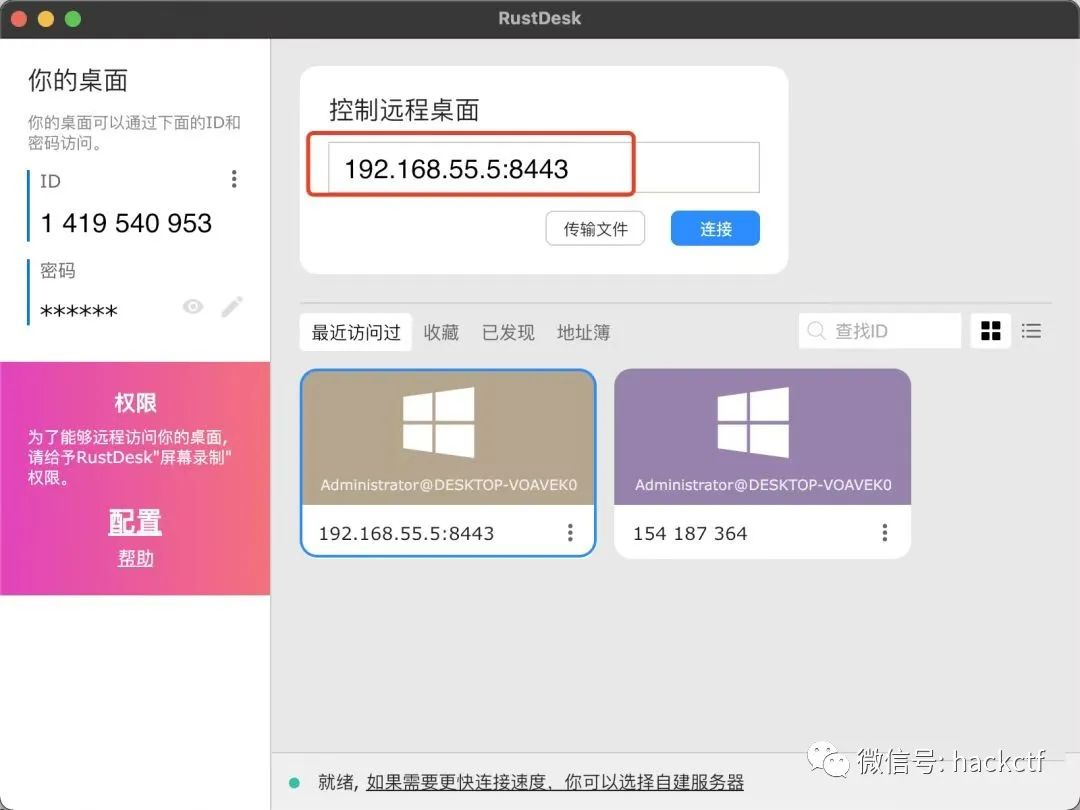Click the 传输文件 button

coord(595,229)
